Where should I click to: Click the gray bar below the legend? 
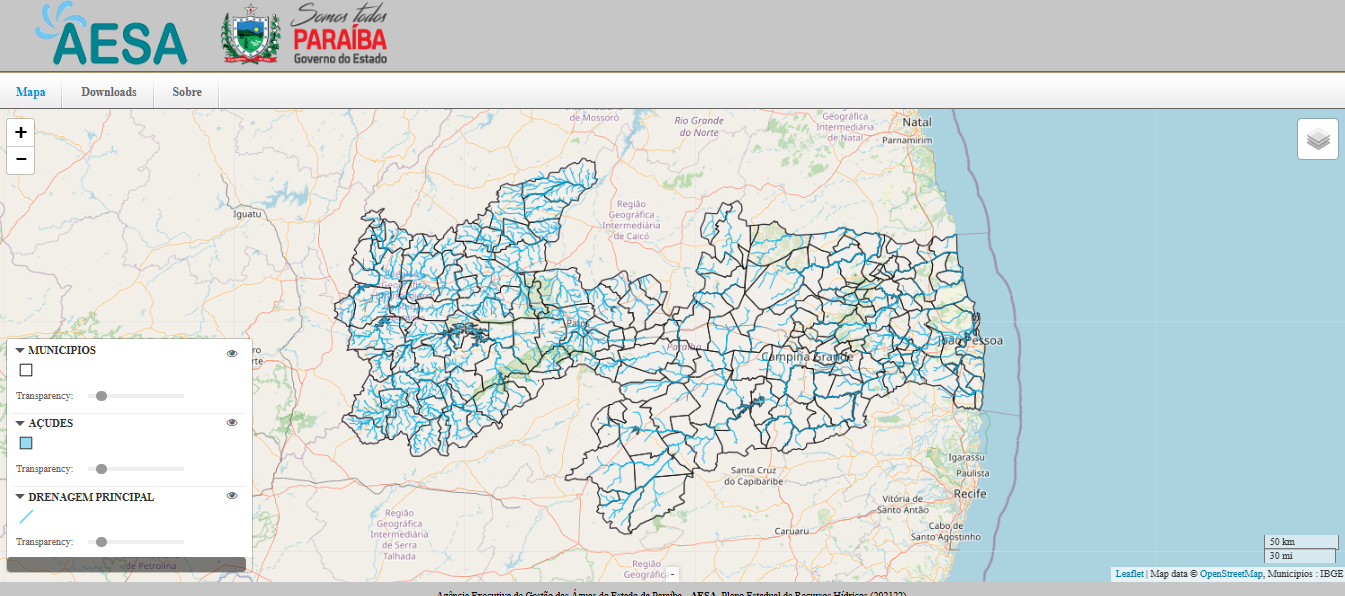[126, 565]
